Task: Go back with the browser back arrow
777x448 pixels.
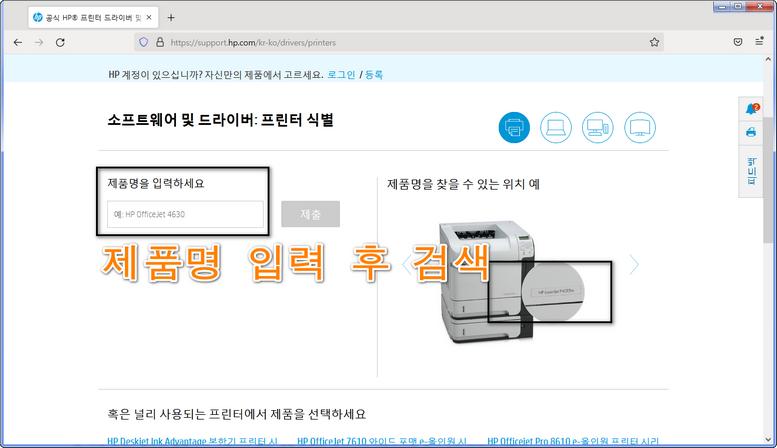Action: click(x=18, y=43)
